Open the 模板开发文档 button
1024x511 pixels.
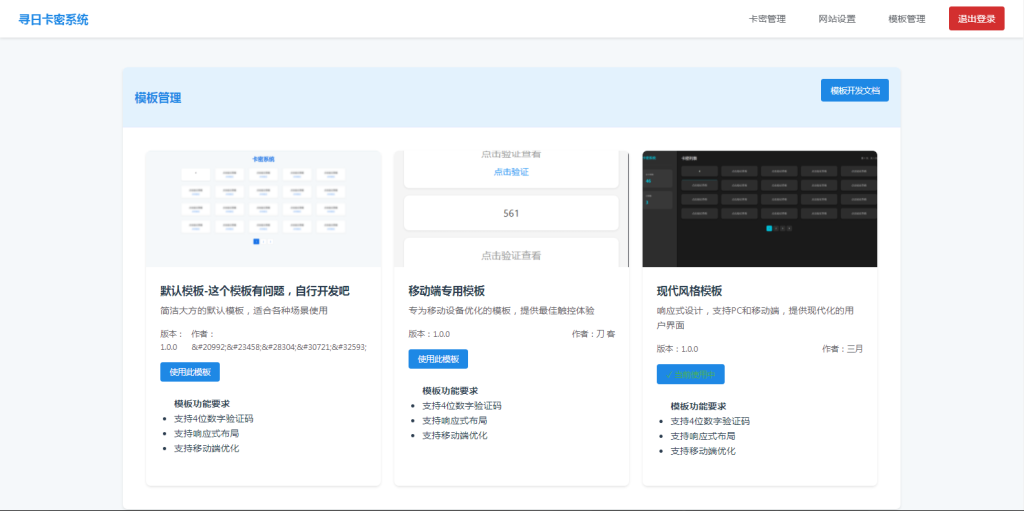click(854, 90)
